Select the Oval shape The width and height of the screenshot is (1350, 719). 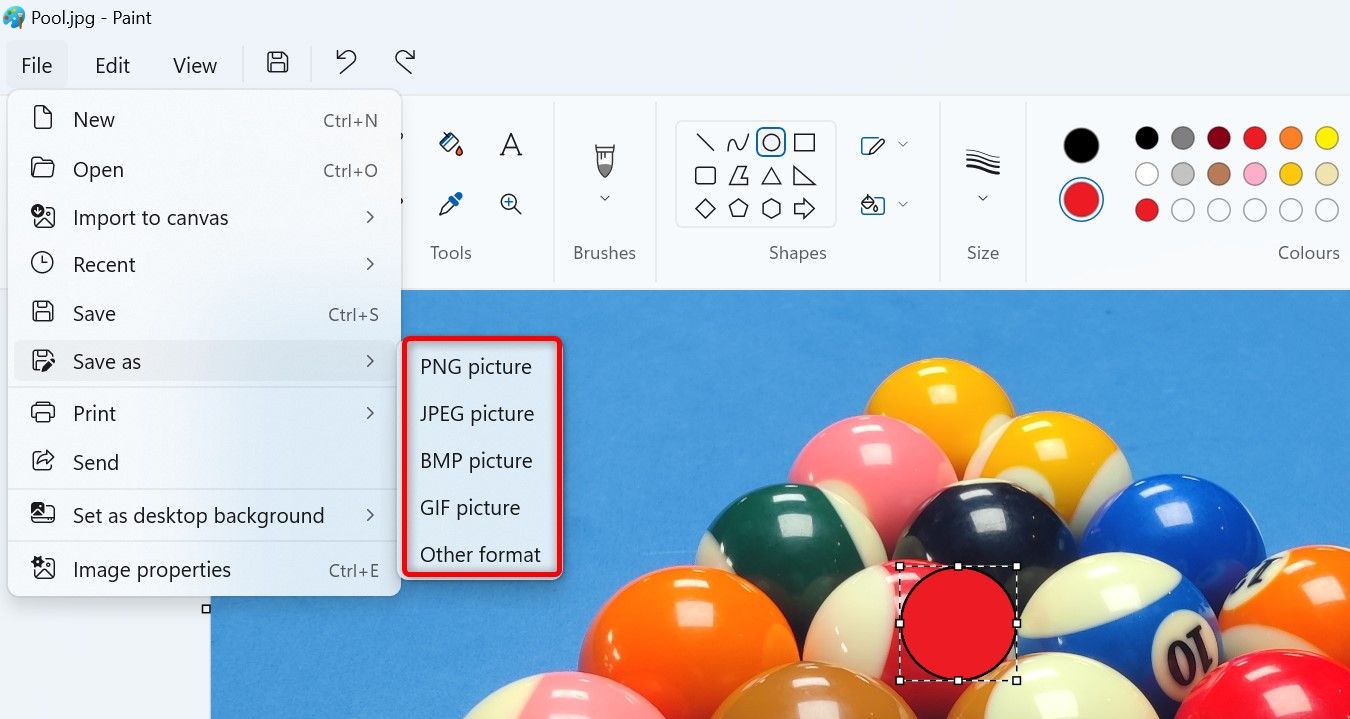(x=771, y=143)
